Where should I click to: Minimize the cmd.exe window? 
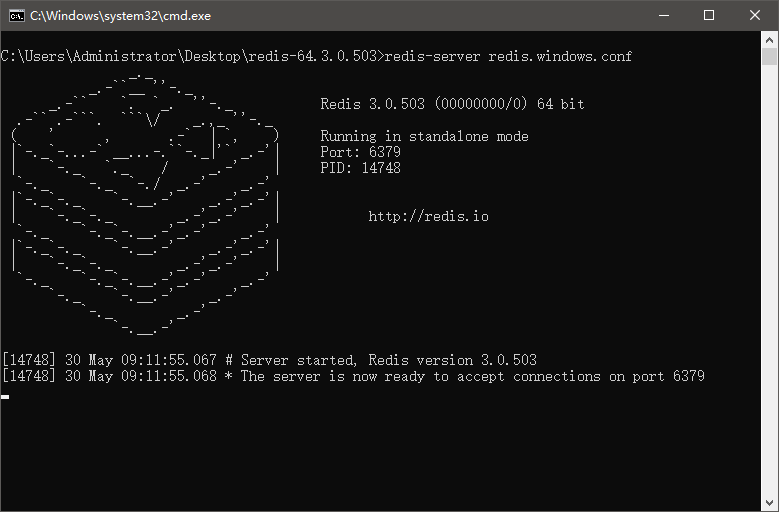(663, 15)
